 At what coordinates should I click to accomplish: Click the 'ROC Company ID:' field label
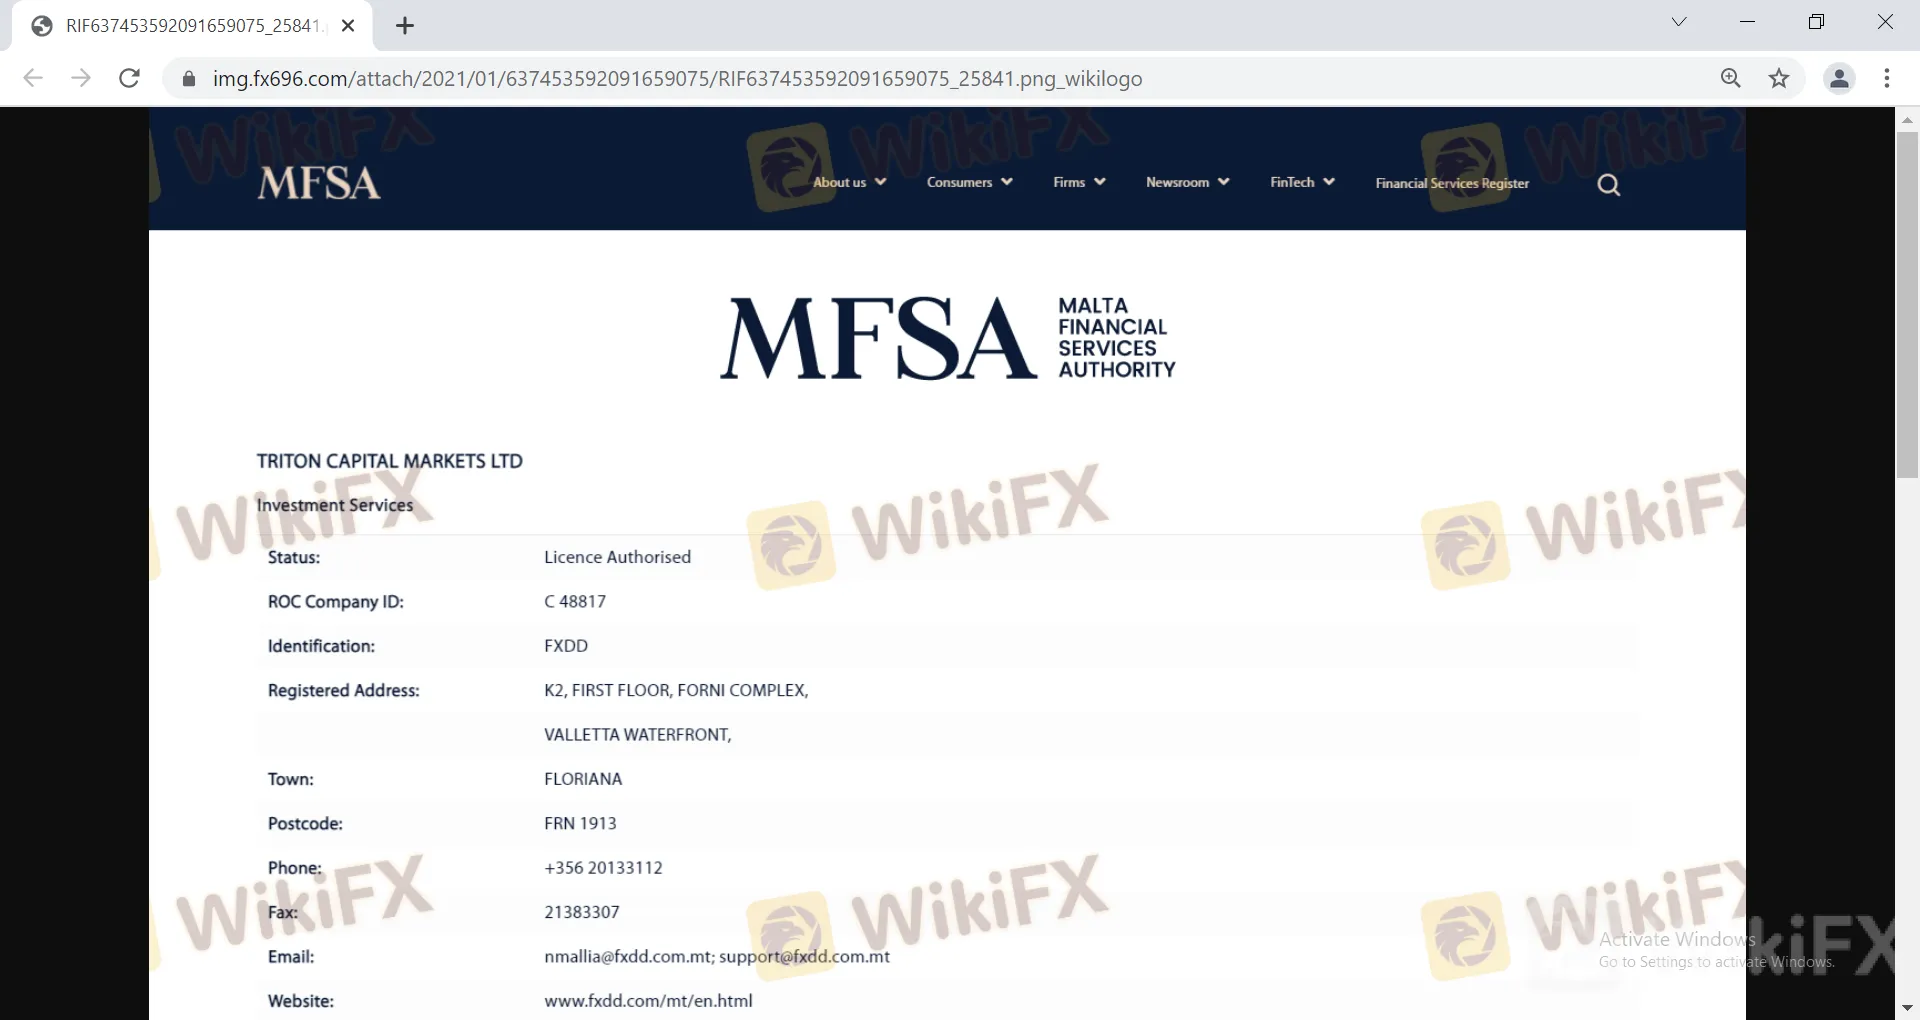coord(336,601)
